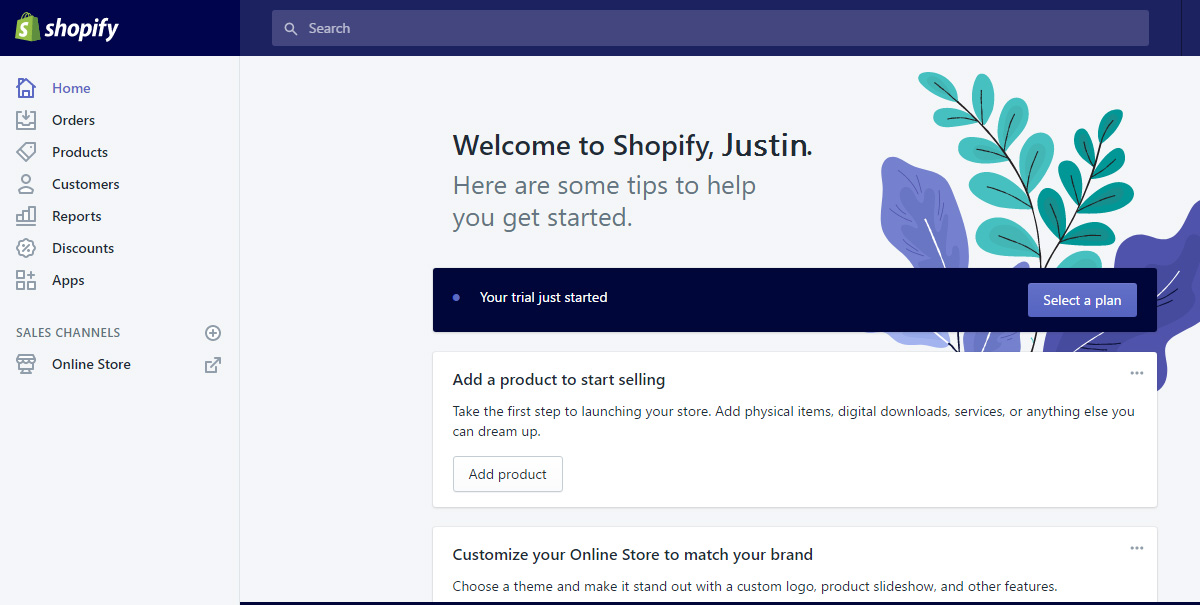Open Orders via the inbox tray icon
Image resolution: width=1200 pixels, height=605 pixels.
tap(26, 120)
